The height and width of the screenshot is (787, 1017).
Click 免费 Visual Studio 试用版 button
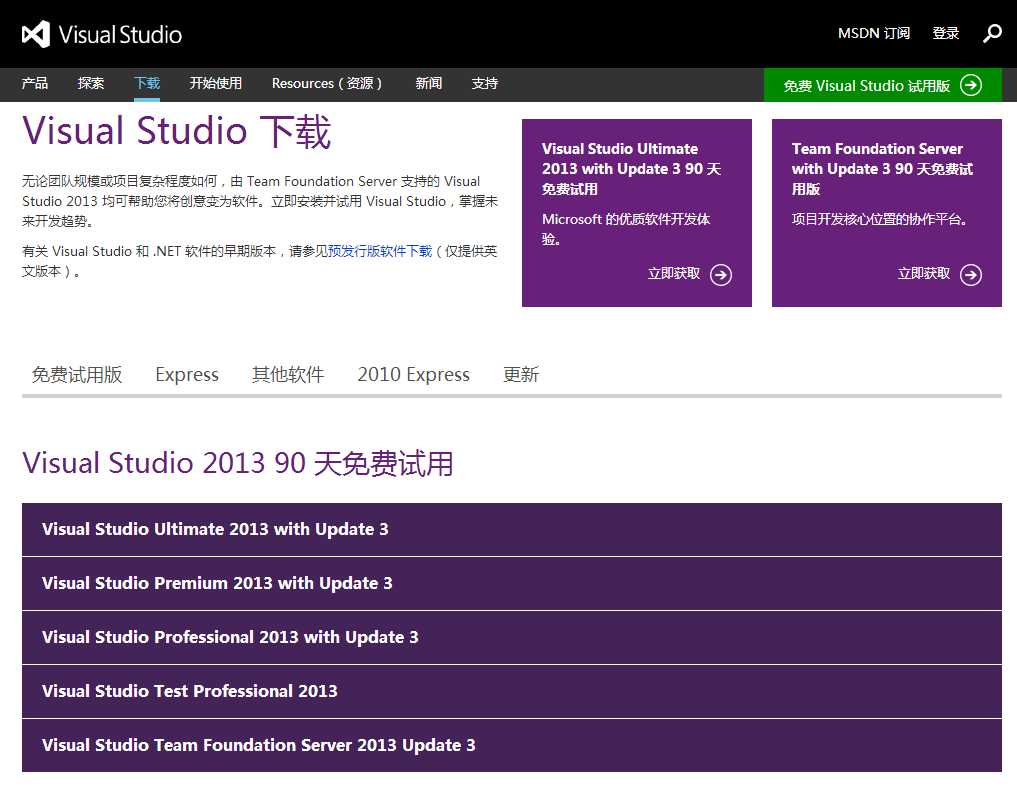(x=883, y=85)
